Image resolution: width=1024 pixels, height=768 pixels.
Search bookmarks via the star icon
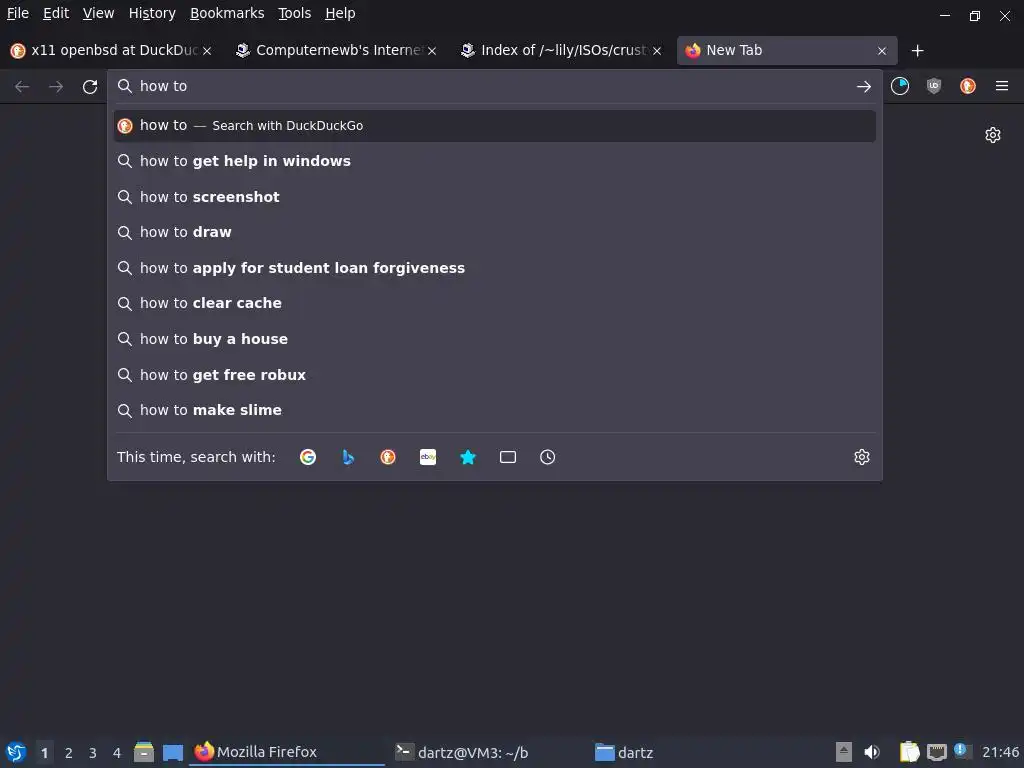click(x=468, y=457)
